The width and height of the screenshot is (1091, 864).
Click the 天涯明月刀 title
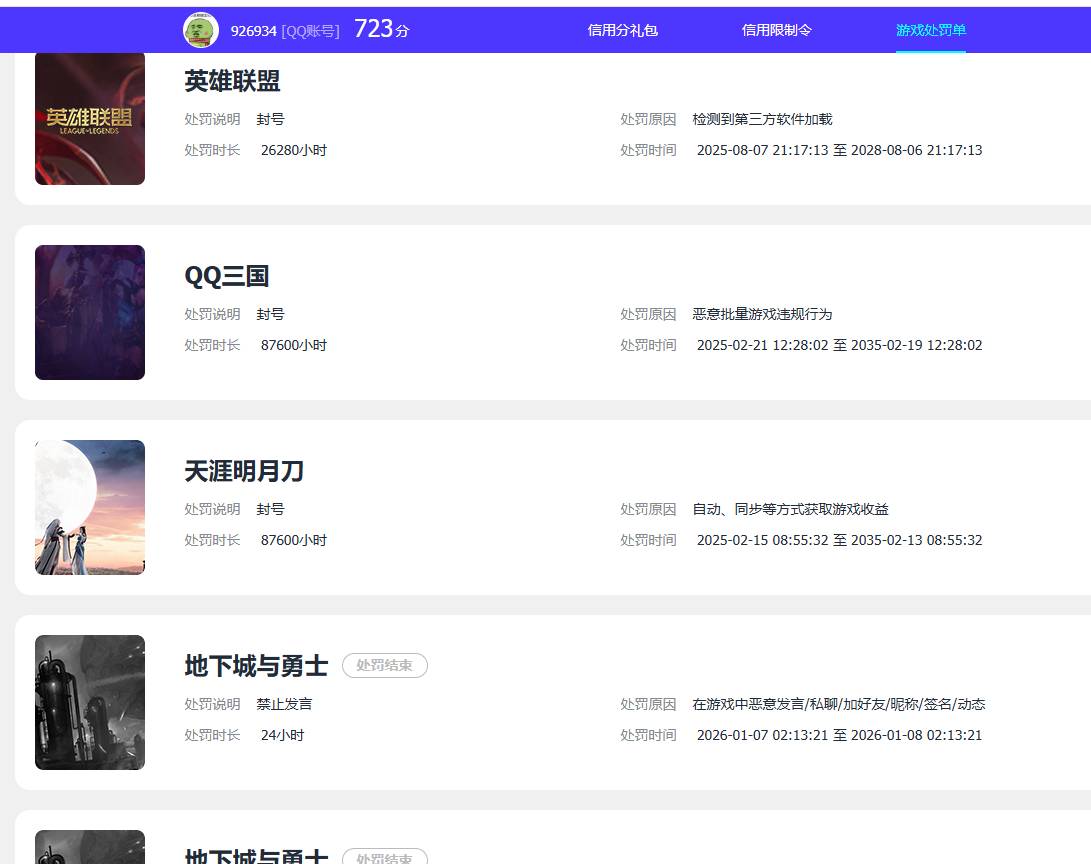244,471
